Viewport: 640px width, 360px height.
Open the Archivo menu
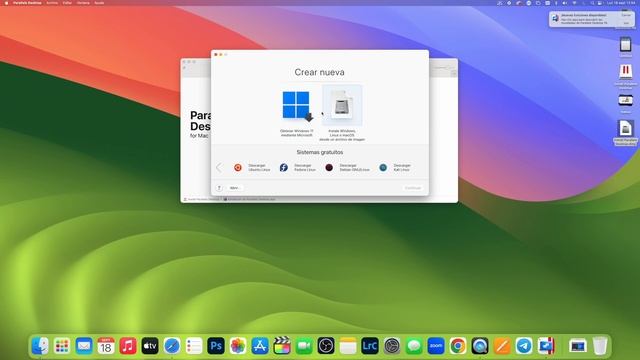52,3
